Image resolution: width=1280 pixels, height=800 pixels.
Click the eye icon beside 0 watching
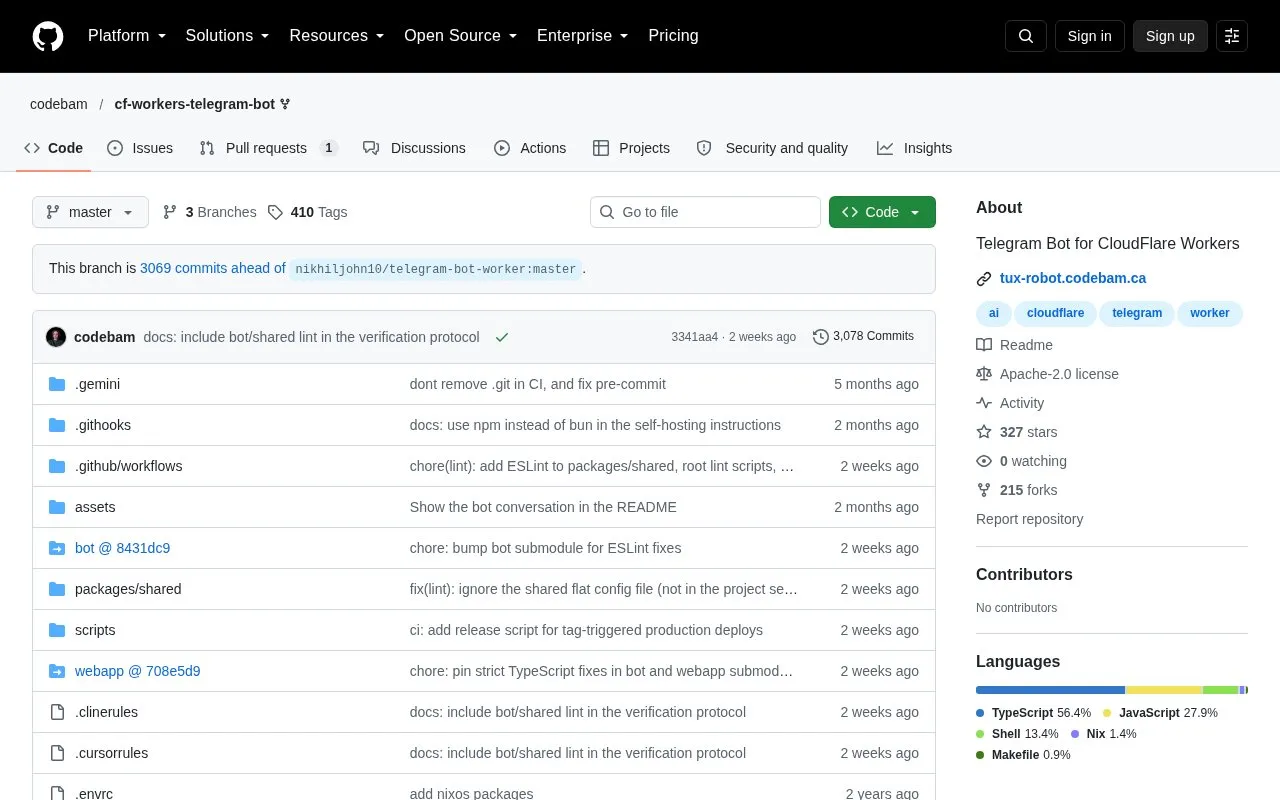tap(984, 461)
